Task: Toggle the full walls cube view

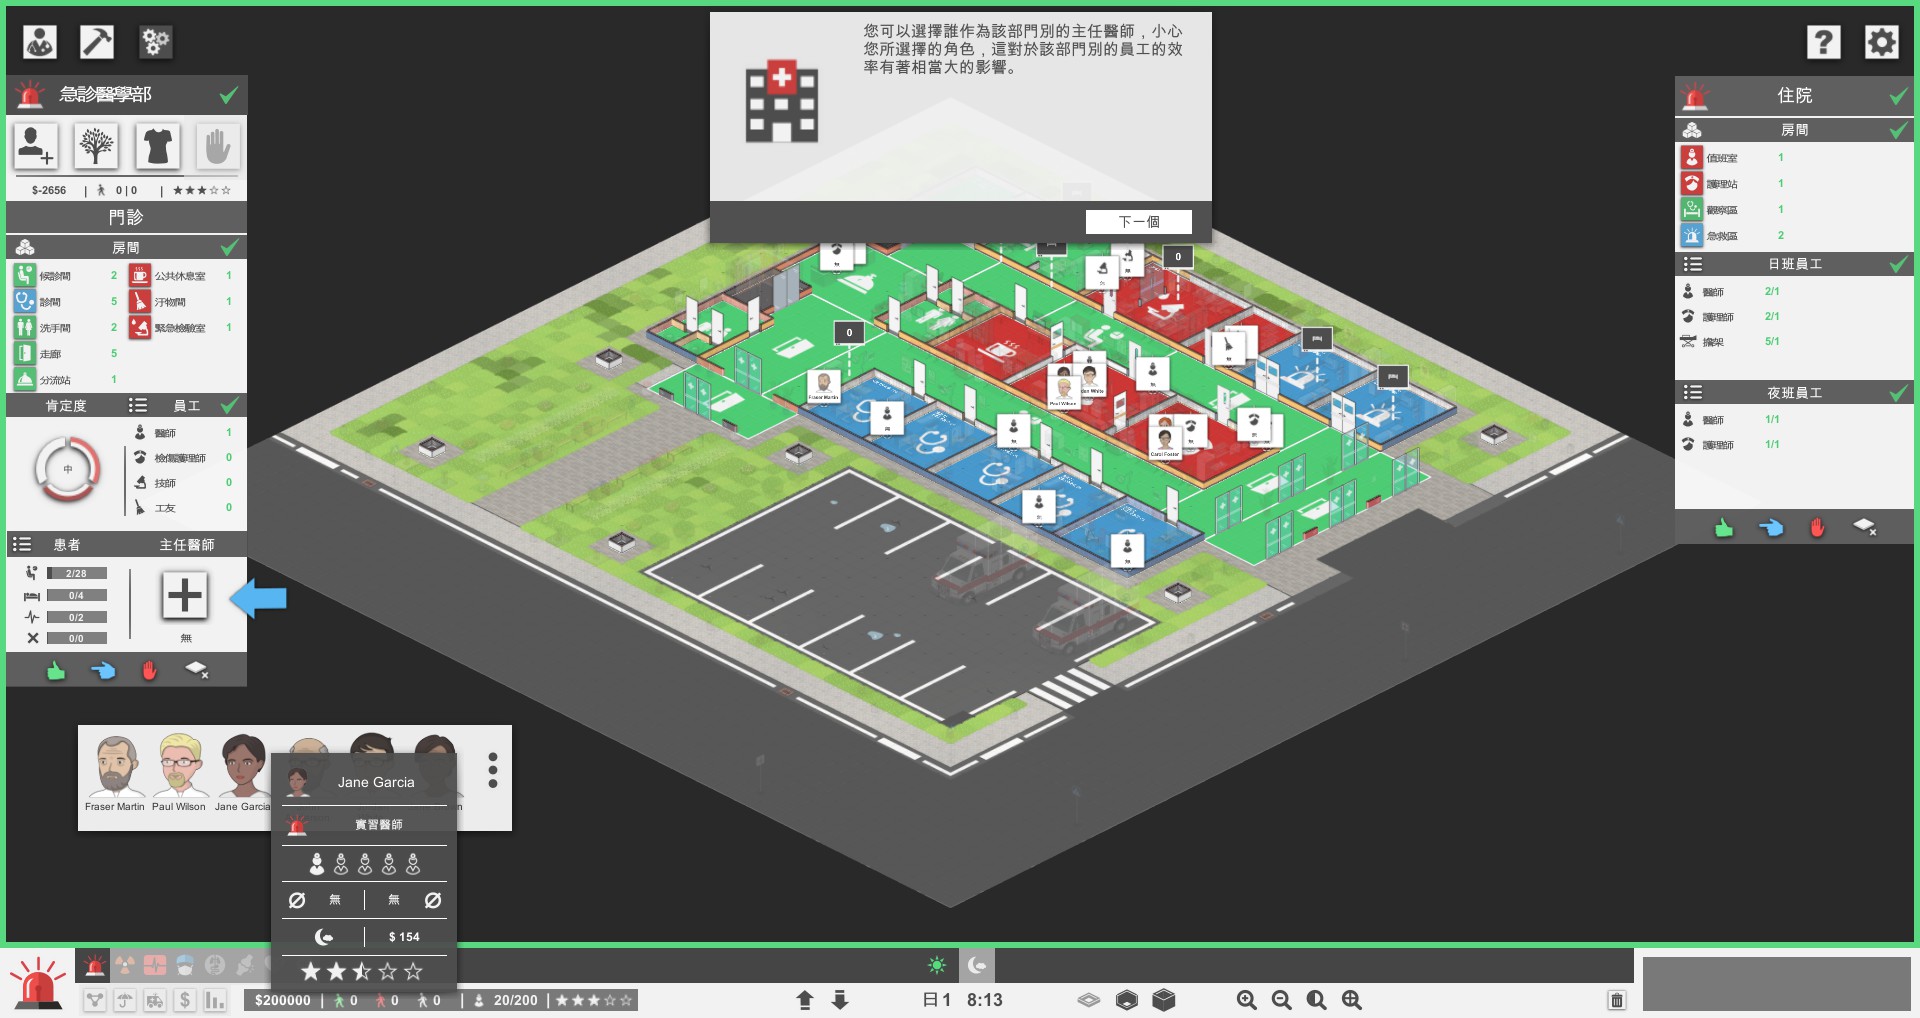Action: point(1163,1000)
